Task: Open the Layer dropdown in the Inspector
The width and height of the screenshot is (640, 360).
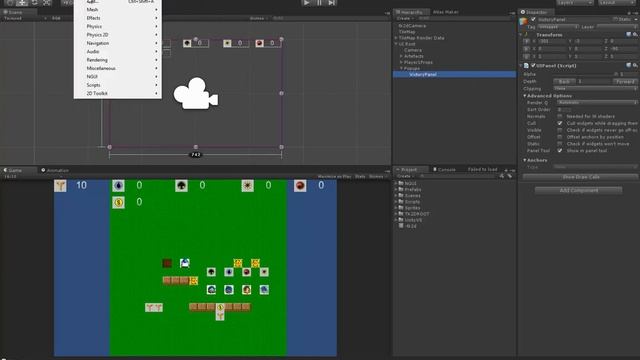Action: tap(617, 27)
